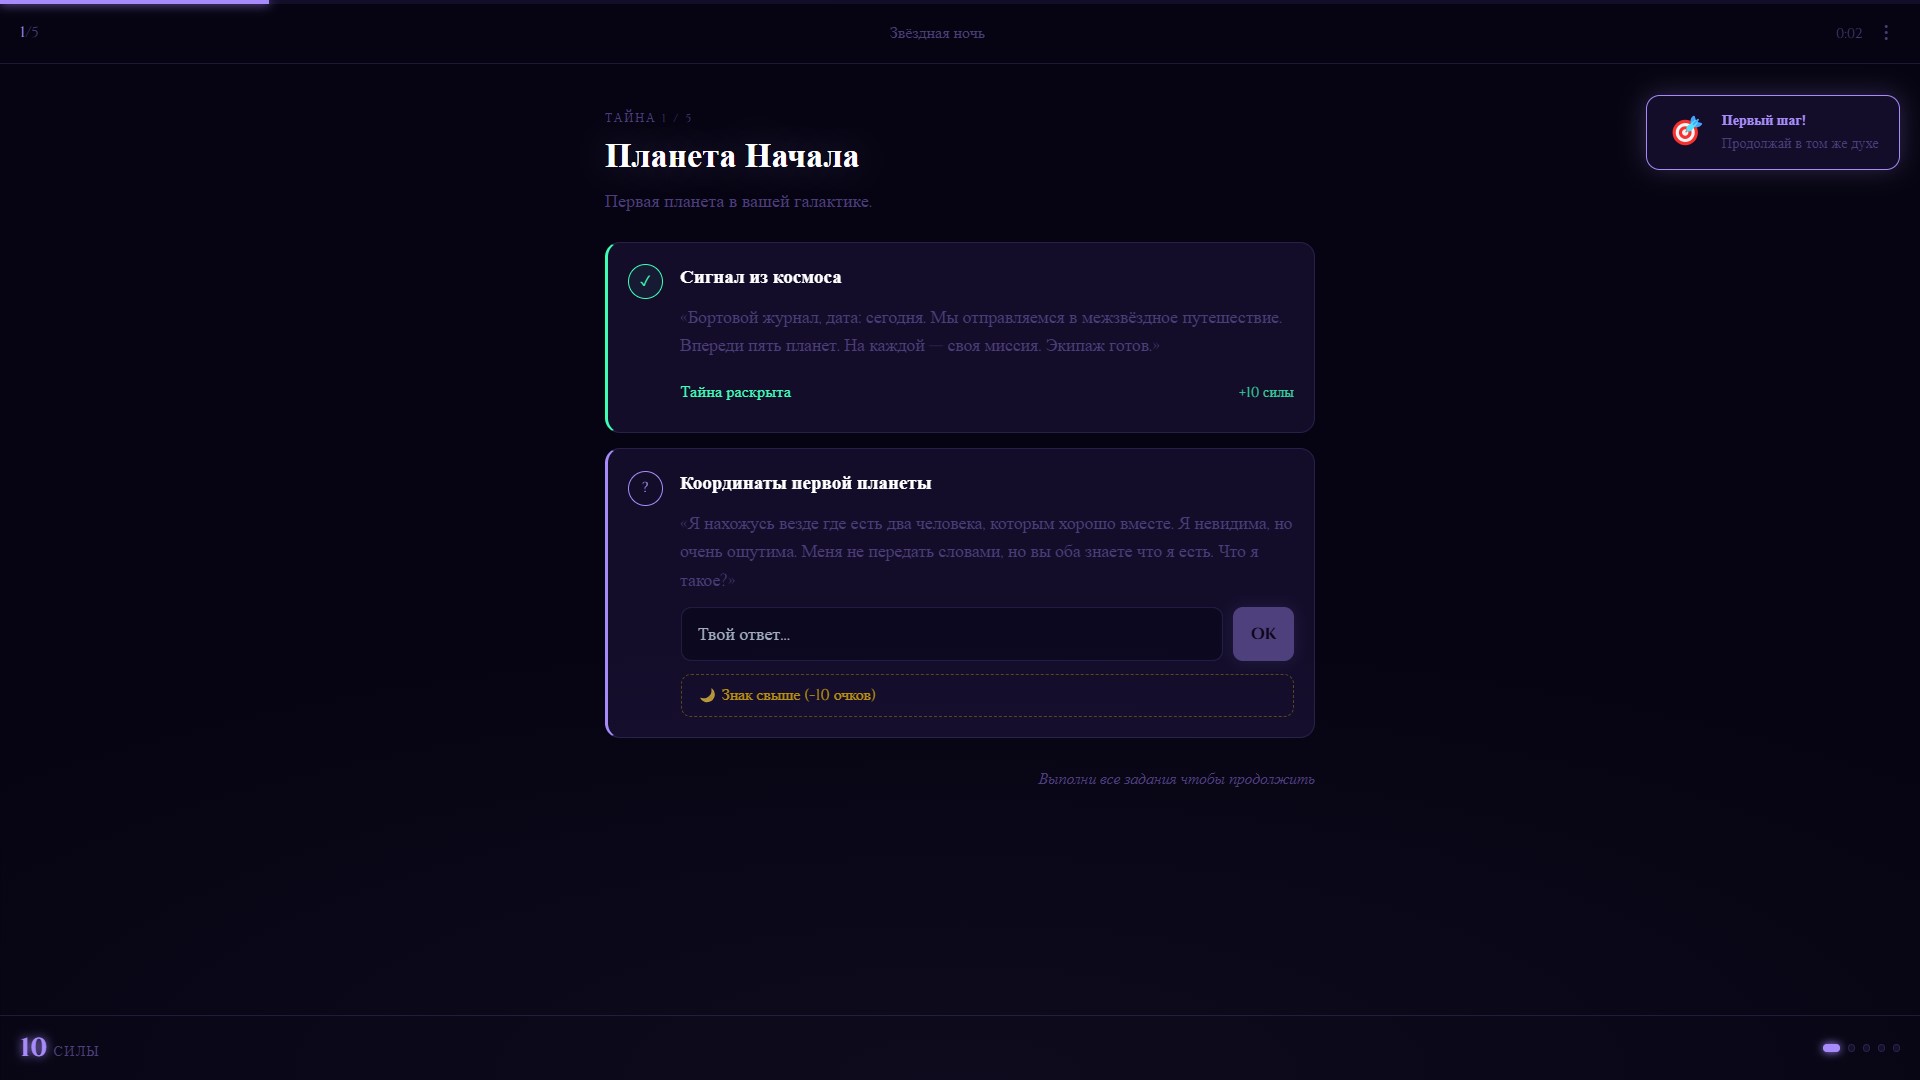The image size is (1920, 1080).
Task: Open the three-dot options menu
Action: tap(1886, 33)
